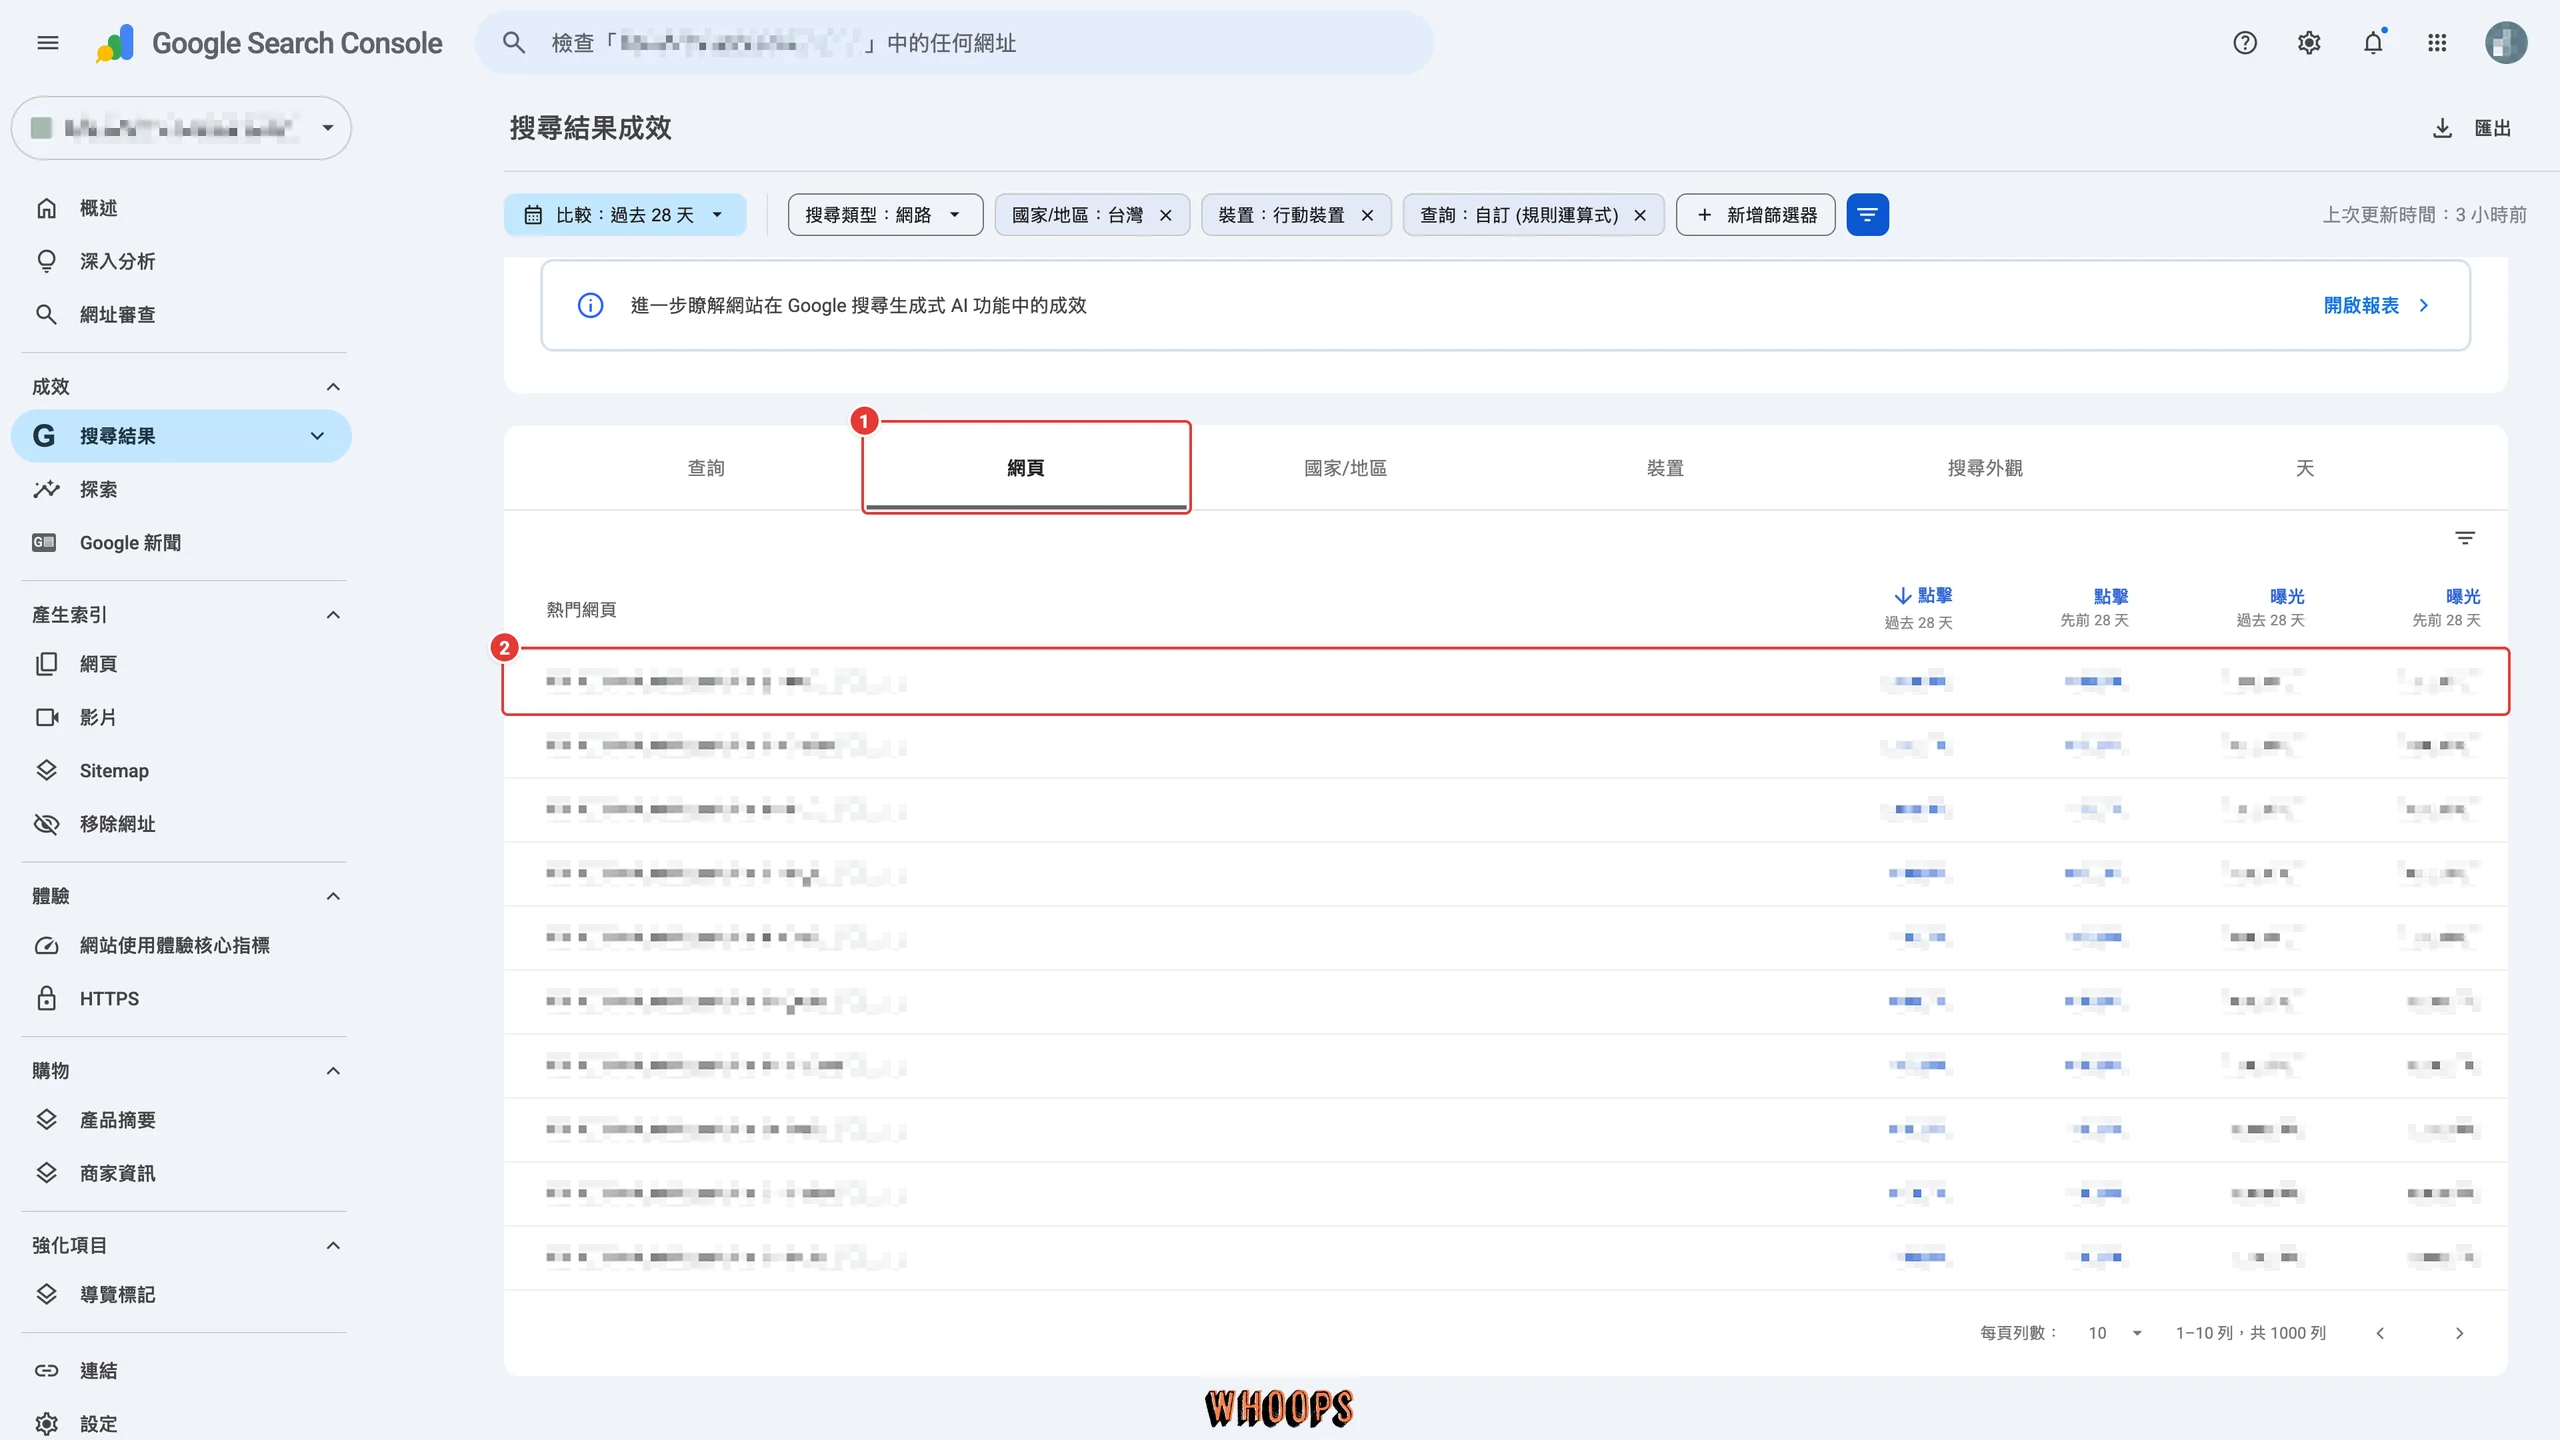Switch to the 國家/地區 tab
2560x1440 pixels.
click(x=1346, y=468)
